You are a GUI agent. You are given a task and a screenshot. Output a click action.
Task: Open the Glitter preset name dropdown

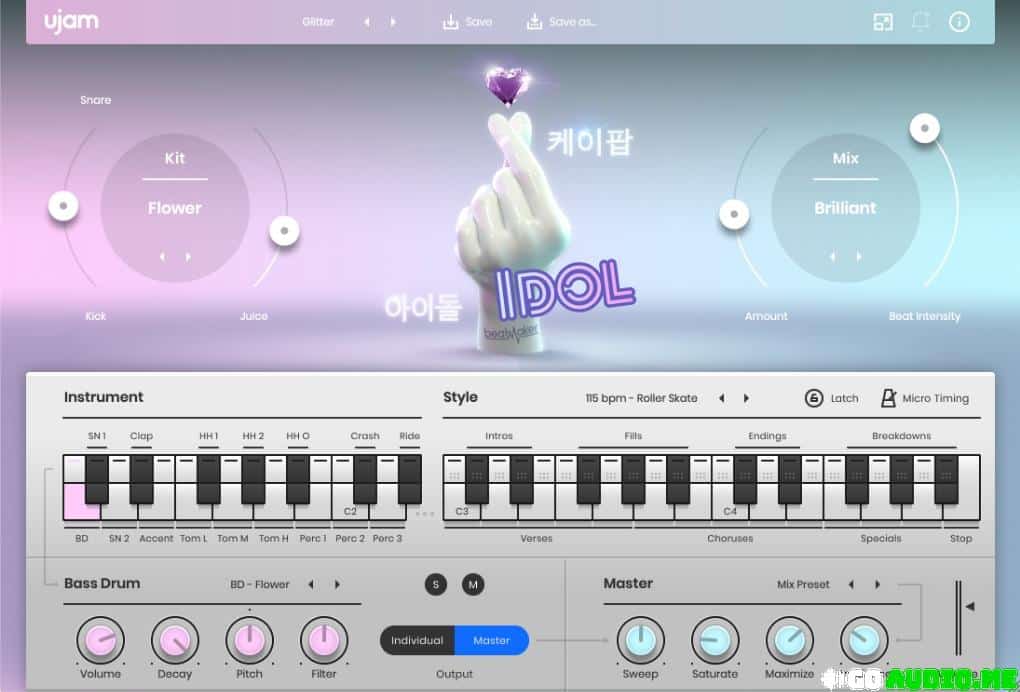[x=318, y=22]
